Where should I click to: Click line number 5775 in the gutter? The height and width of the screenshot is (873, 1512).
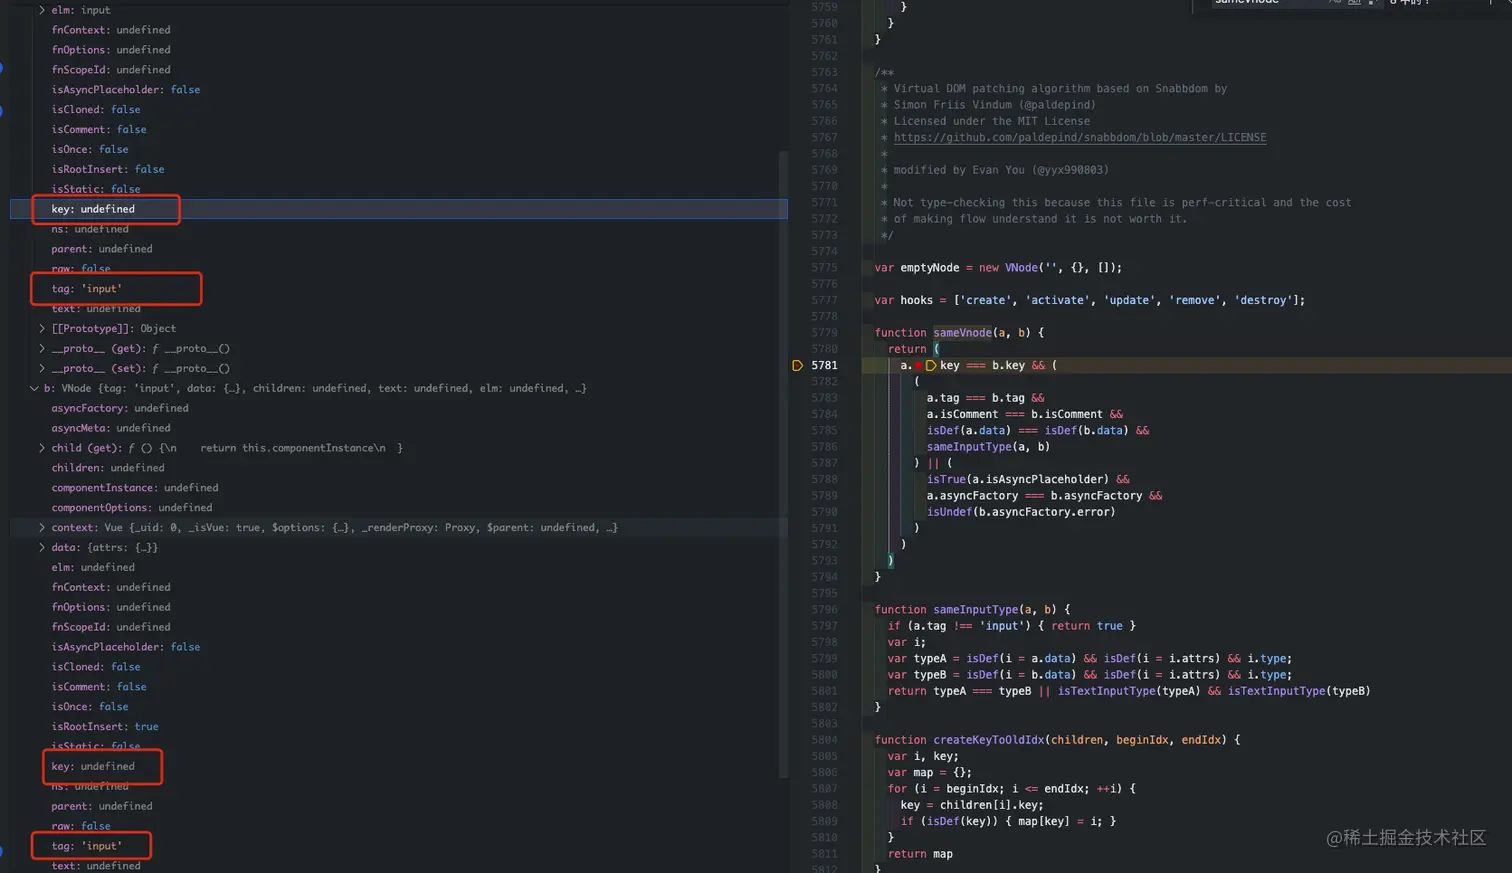(824, 268)
